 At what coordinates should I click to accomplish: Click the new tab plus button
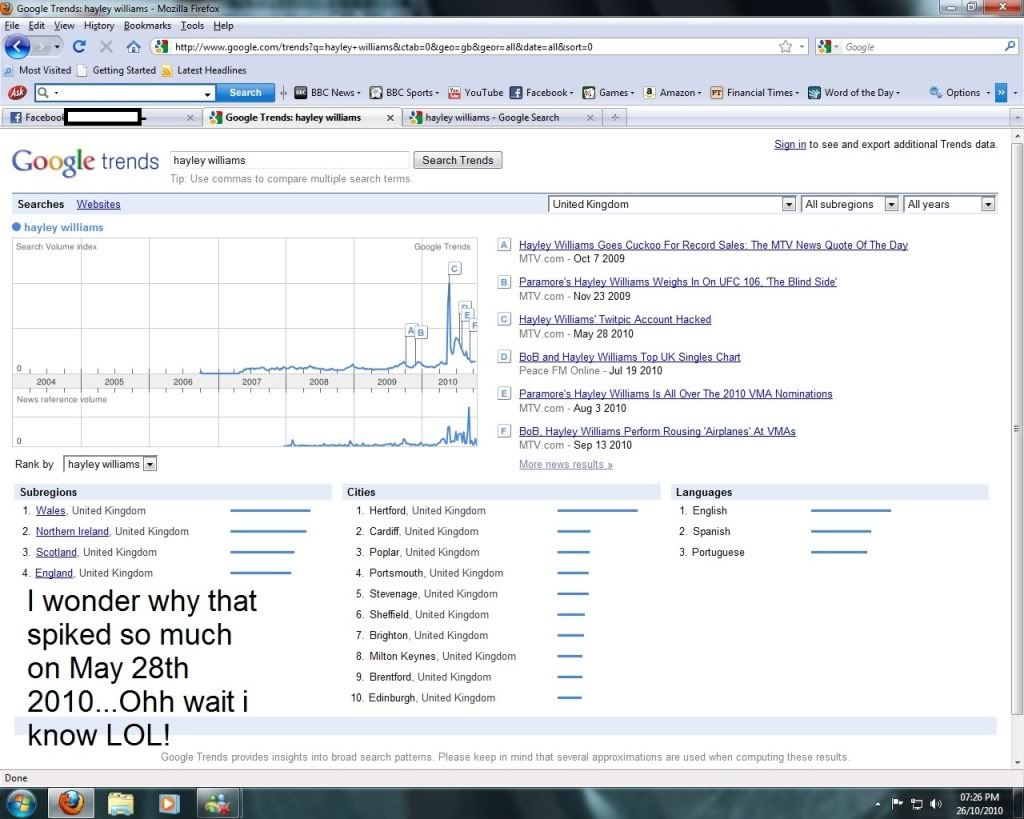click(x=614, y=118)
